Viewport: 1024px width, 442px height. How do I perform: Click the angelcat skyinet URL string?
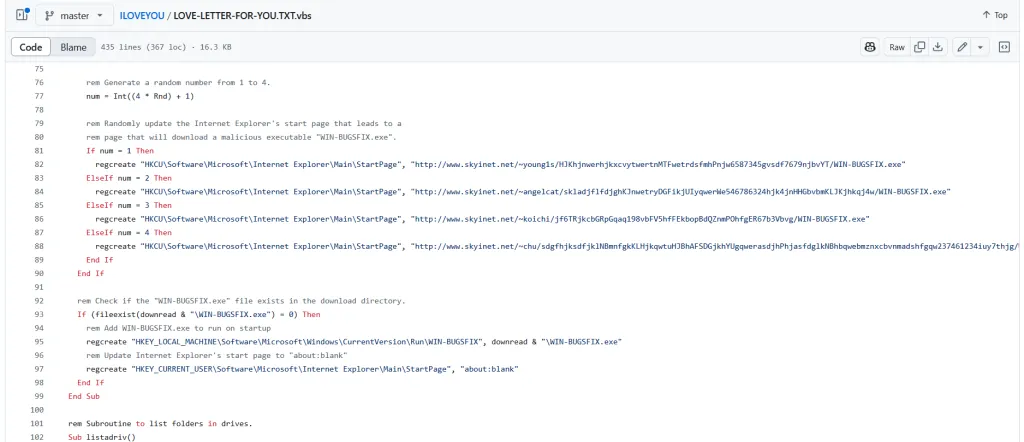[680, 192]
